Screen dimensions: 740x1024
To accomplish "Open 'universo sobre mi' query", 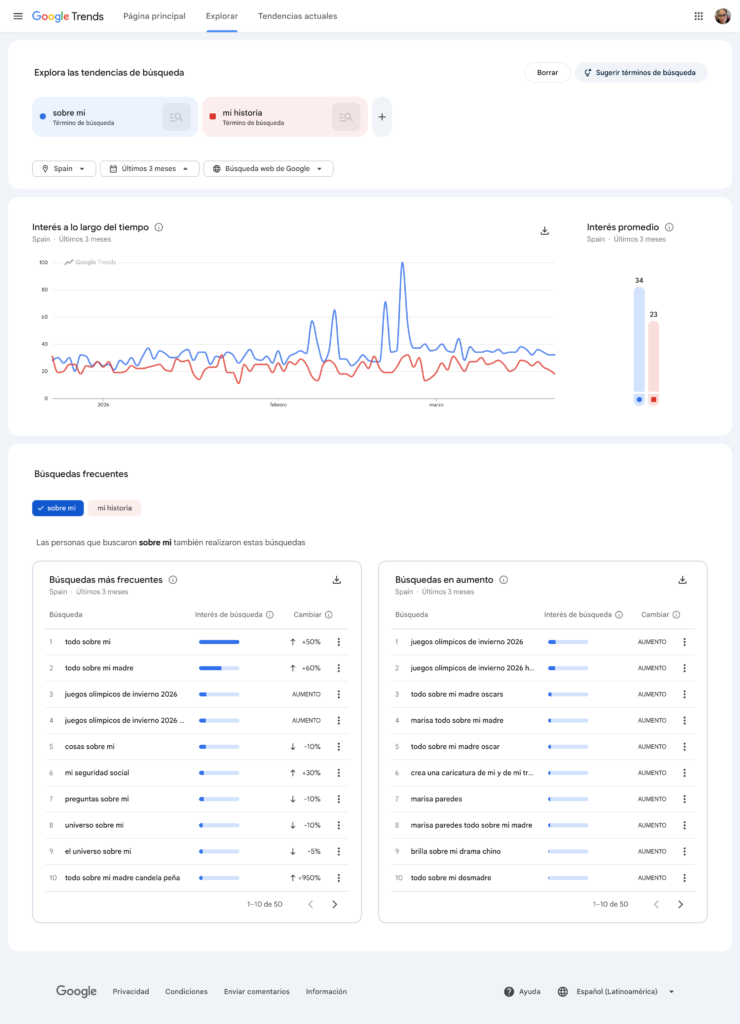I will coord(94,825).
